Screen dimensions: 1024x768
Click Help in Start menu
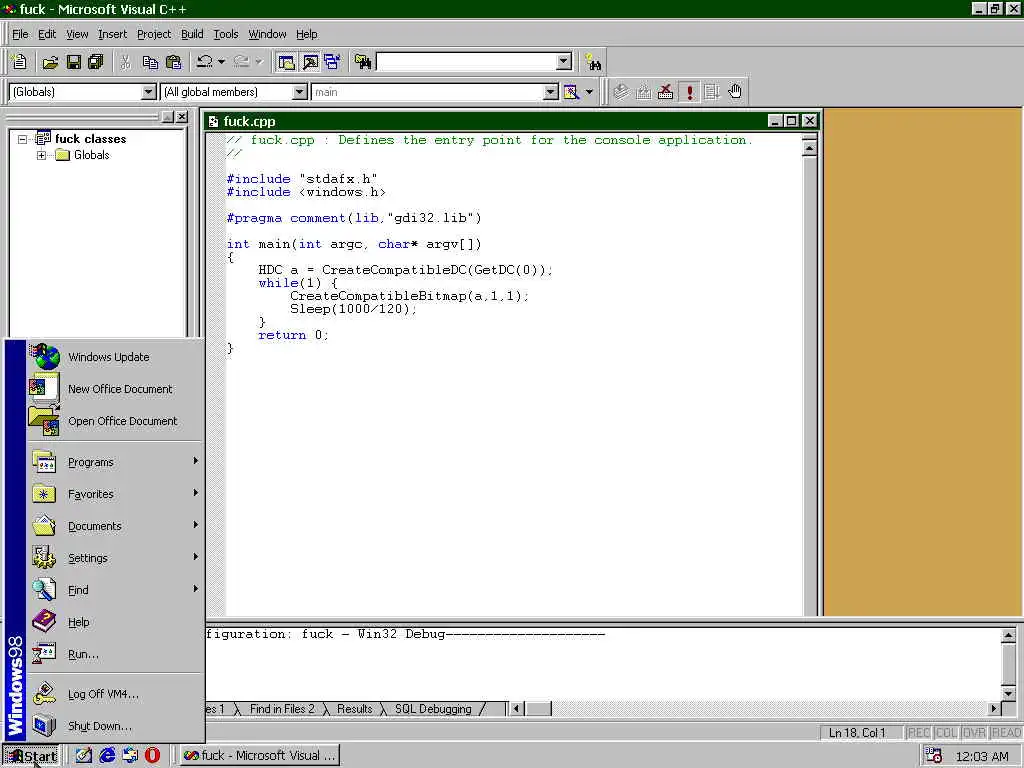click(116, 622)
